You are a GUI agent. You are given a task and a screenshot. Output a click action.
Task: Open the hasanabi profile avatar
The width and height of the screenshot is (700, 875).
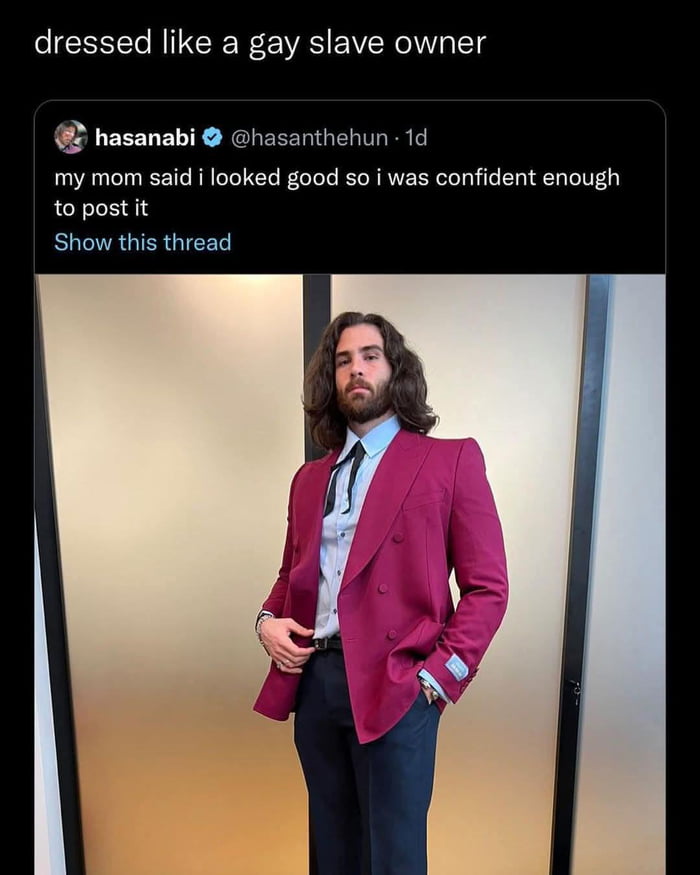click(x=70, y=137)
